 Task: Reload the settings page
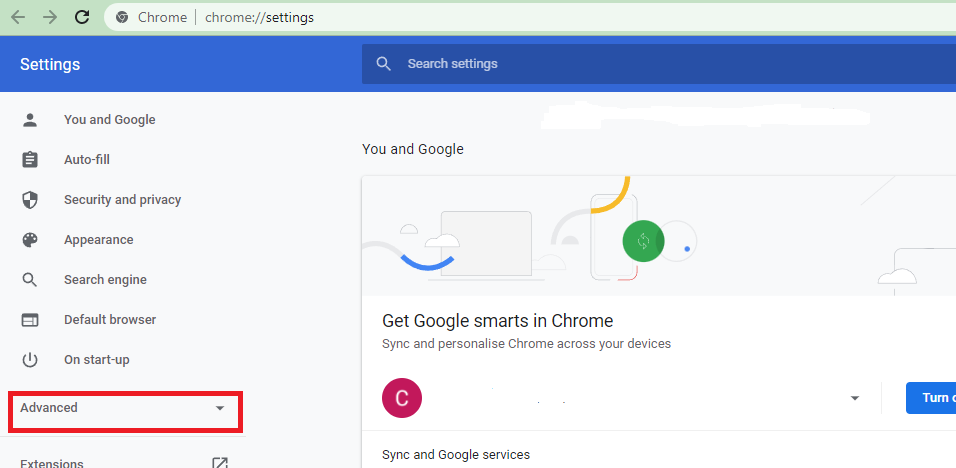pyautogui.click(x=82, y=17)
